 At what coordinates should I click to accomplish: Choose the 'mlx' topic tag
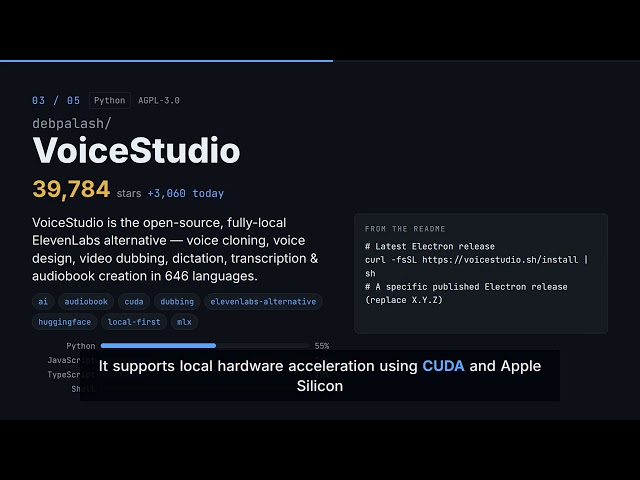click(184, 322)
